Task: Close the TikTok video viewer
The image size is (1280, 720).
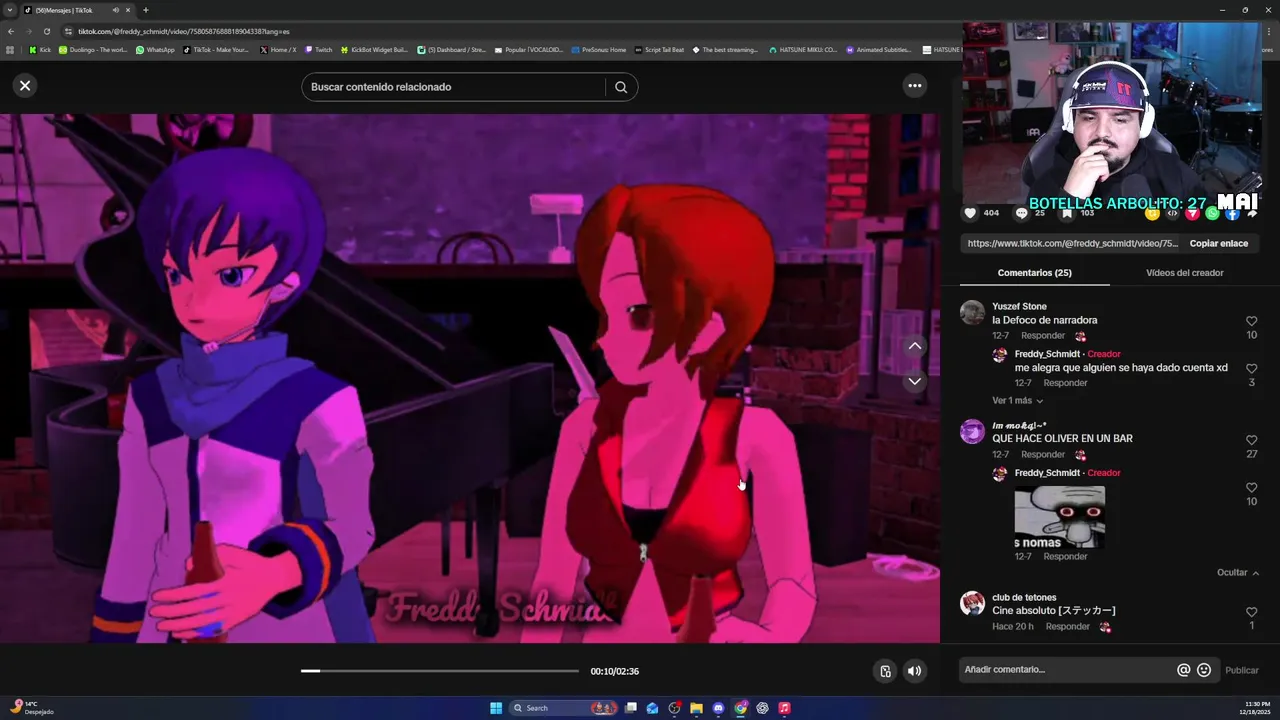Action: [25, 86]
